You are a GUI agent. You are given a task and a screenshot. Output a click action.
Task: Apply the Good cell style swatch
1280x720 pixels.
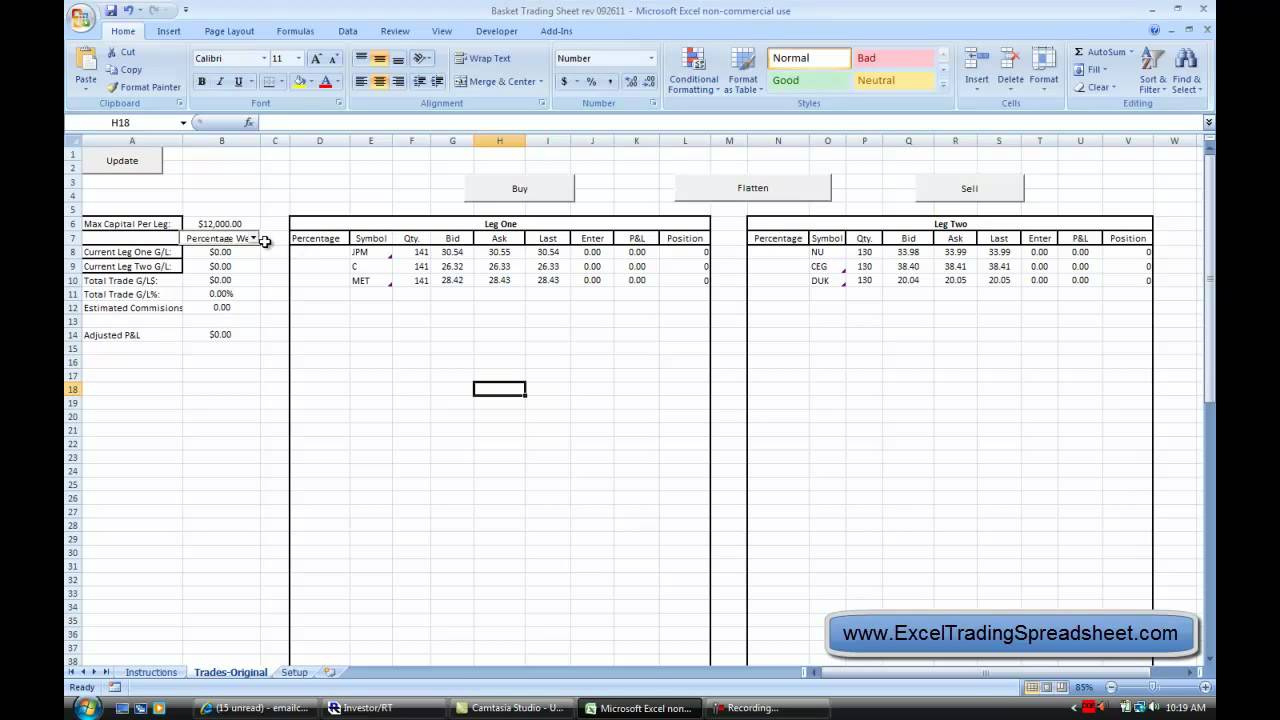click(x=808, y=81)
